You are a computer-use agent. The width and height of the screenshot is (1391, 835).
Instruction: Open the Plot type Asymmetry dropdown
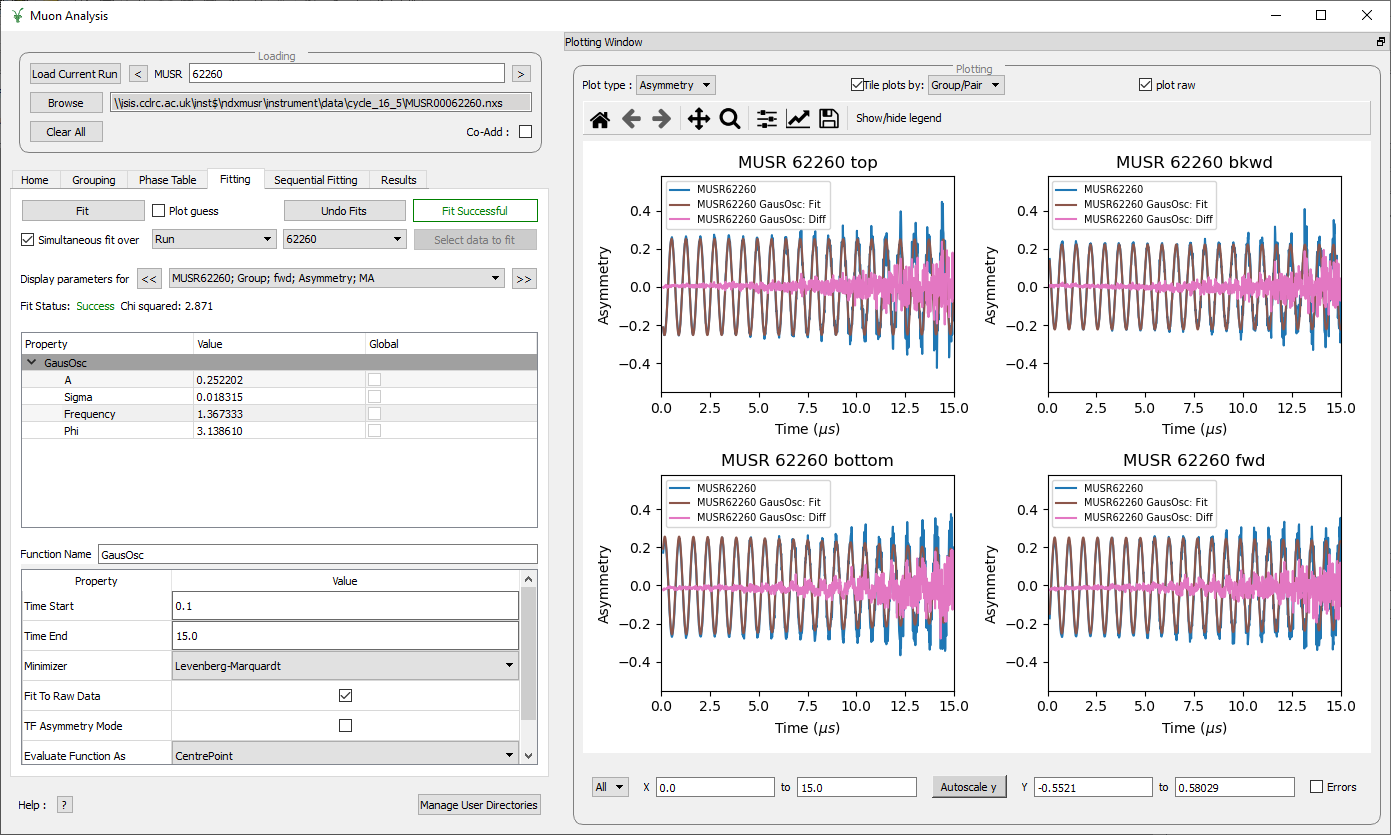[x=676, y=85]
